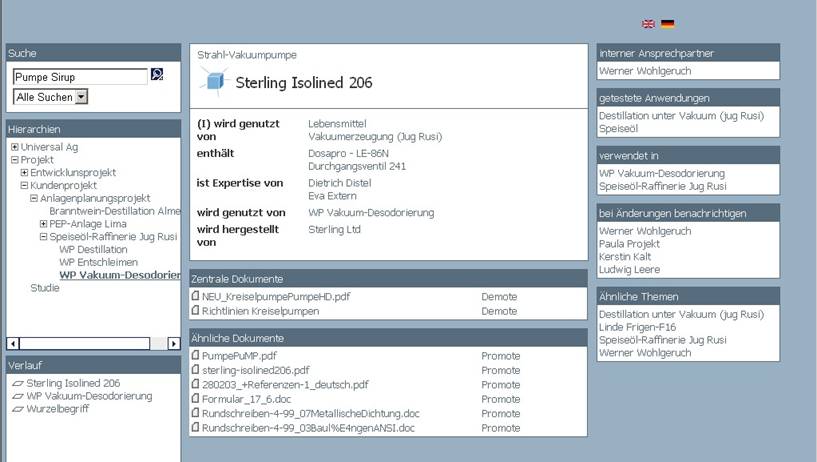
Task: Open Werner Wohlgeruch under interner Ansprechpartner
Action: (x=645, y=71)
